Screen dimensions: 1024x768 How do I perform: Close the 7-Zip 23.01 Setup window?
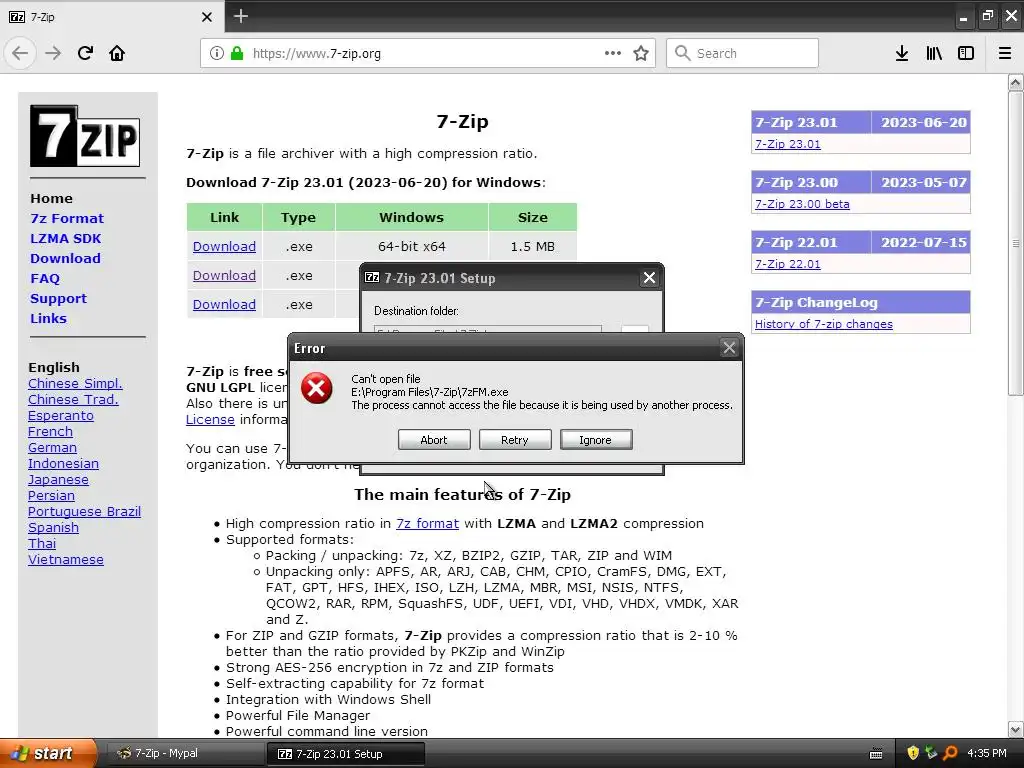(649, 278)
